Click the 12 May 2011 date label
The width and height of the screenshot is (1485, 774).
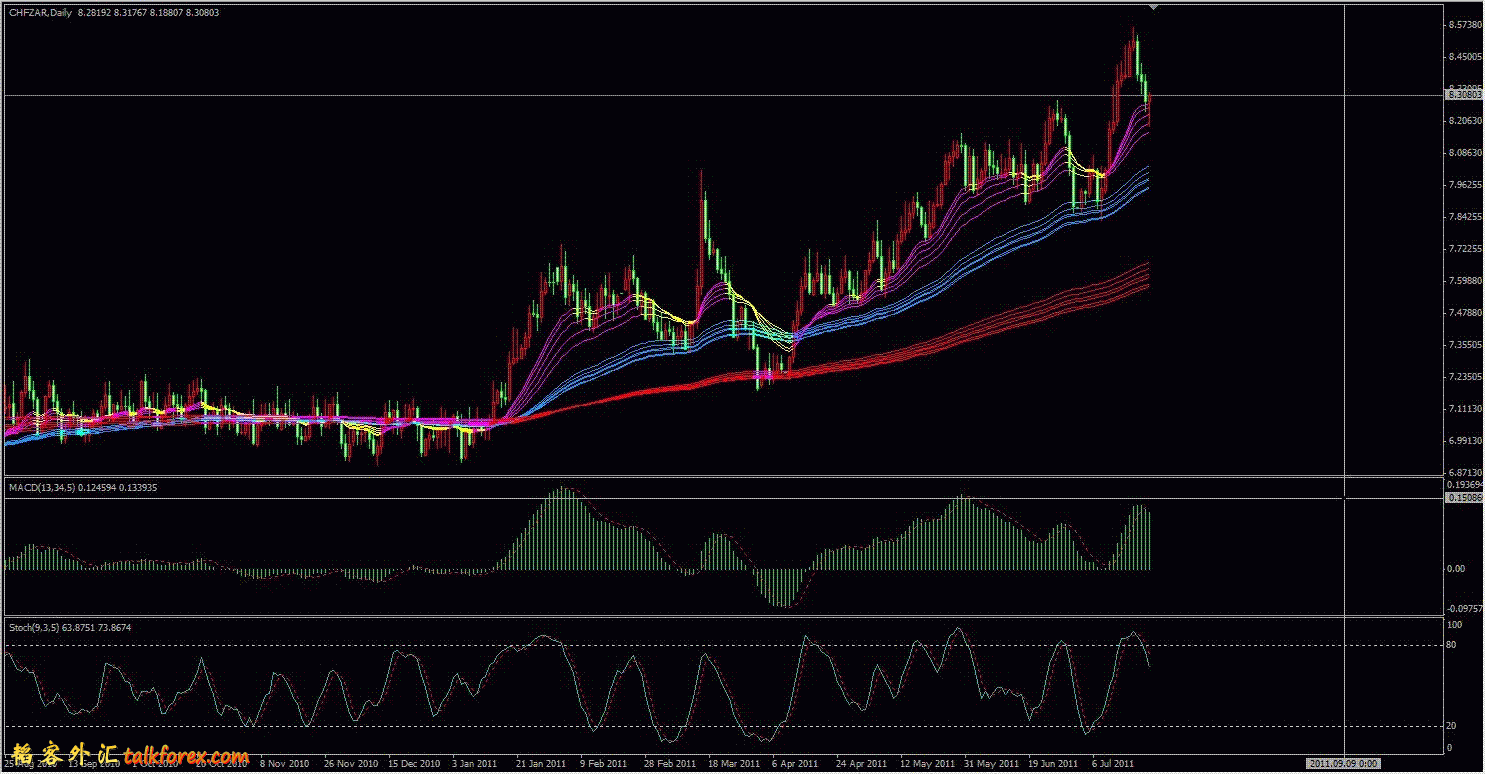[x=925, y=763]
